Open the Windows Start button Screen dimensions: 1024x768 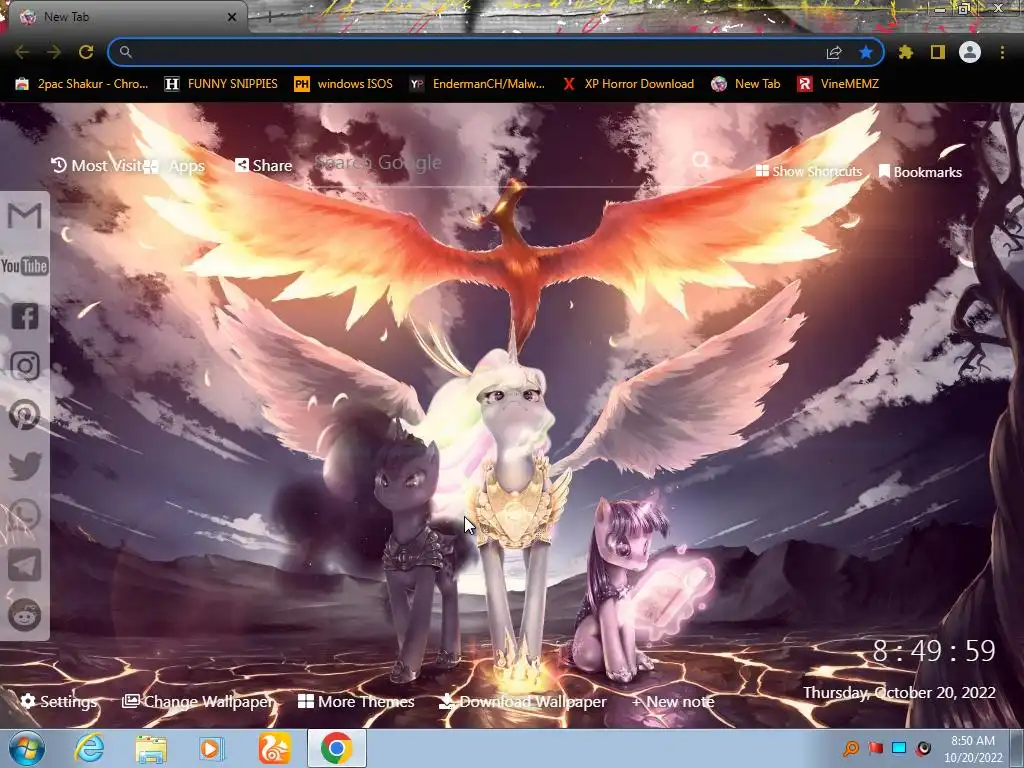[x=26, y=748]
